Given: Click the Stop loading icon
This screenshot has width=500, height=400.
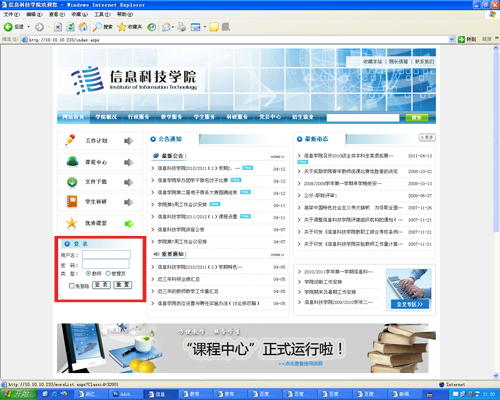Looking at the screenshot, I should point(58,27).
